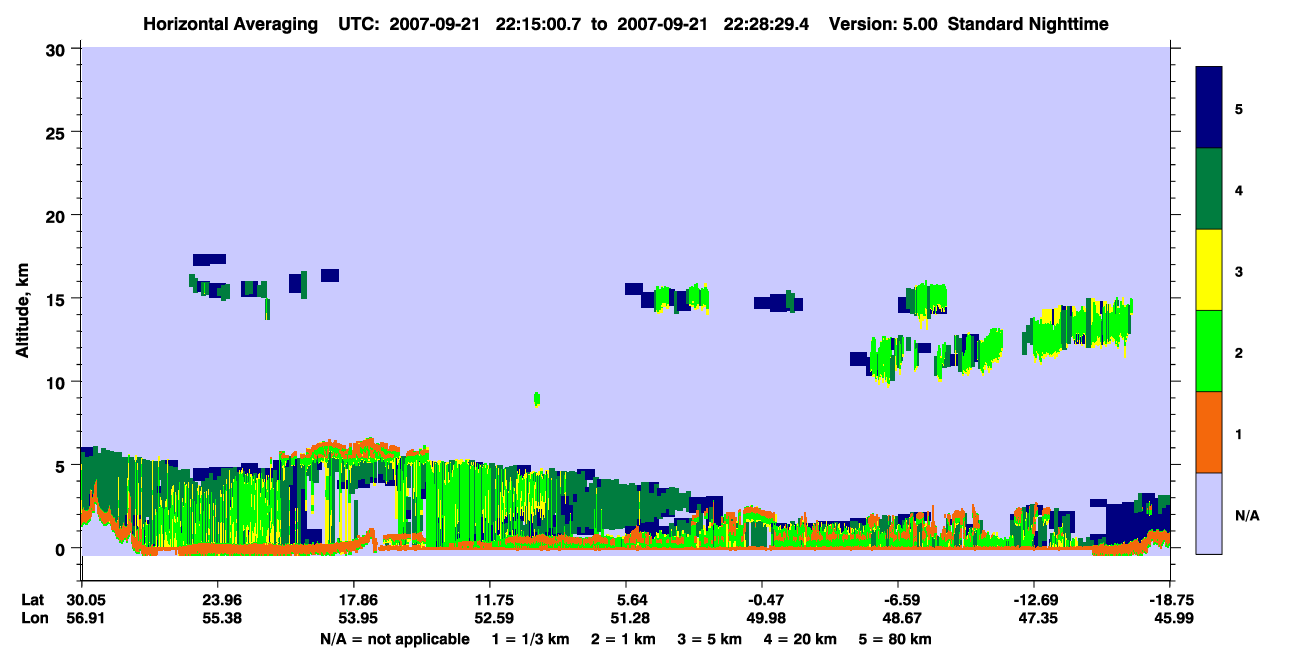Click the yellow color bar segment labeled 3
This screenshot has height=667, width=1300.
pyautogui.click(x=1209, y=270)
